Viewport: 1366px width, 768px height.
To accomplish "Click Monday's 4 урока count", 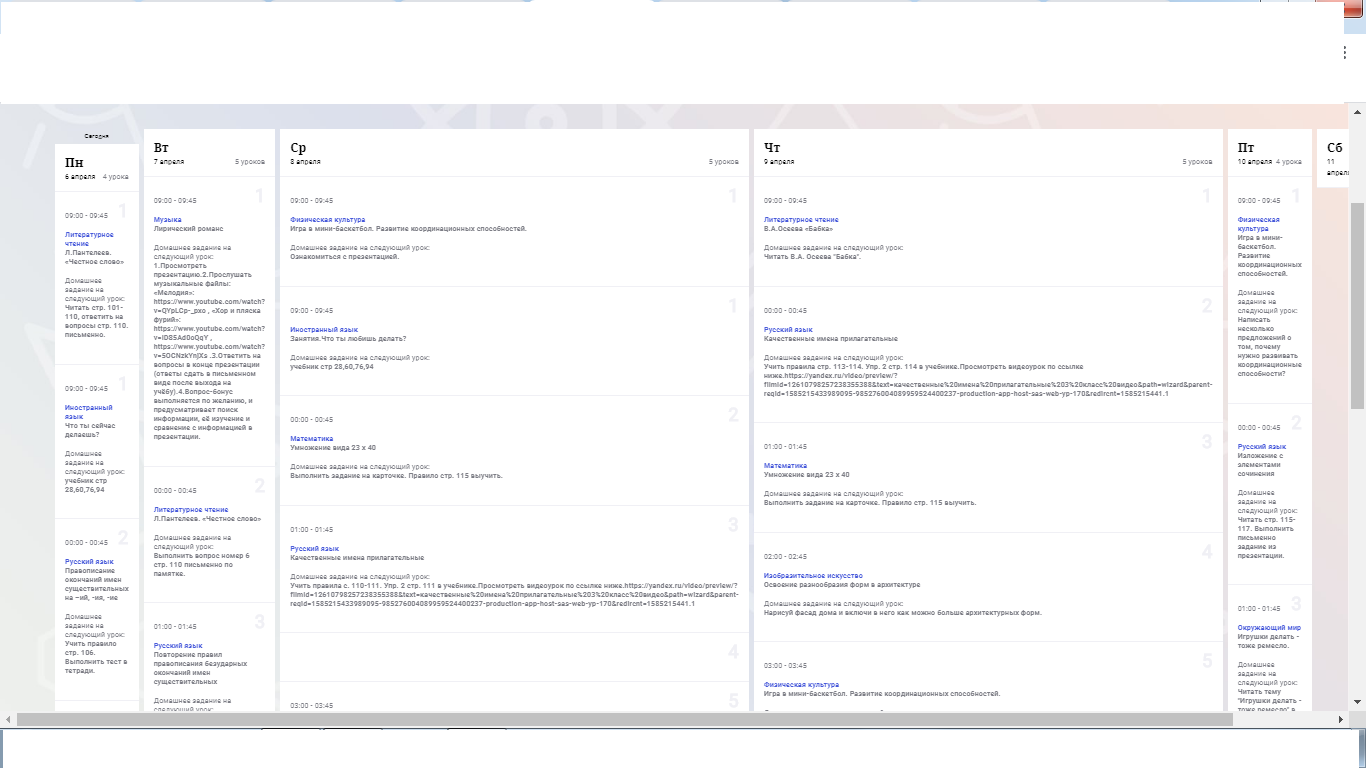I will coord(115,176).
